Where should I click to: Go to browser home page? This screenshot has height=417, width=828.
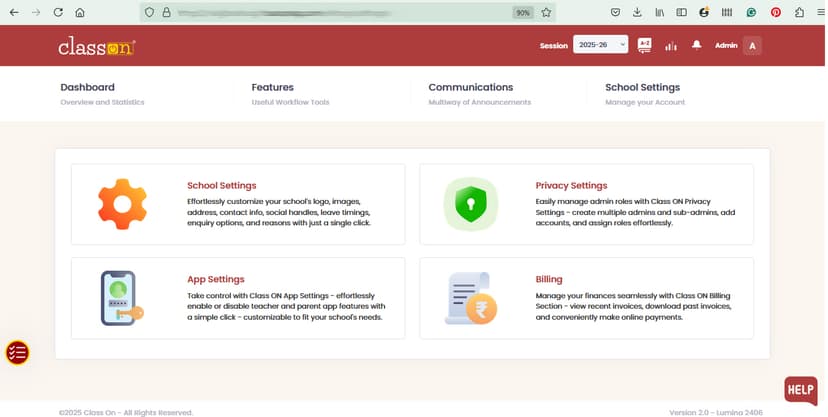[80, 12]
